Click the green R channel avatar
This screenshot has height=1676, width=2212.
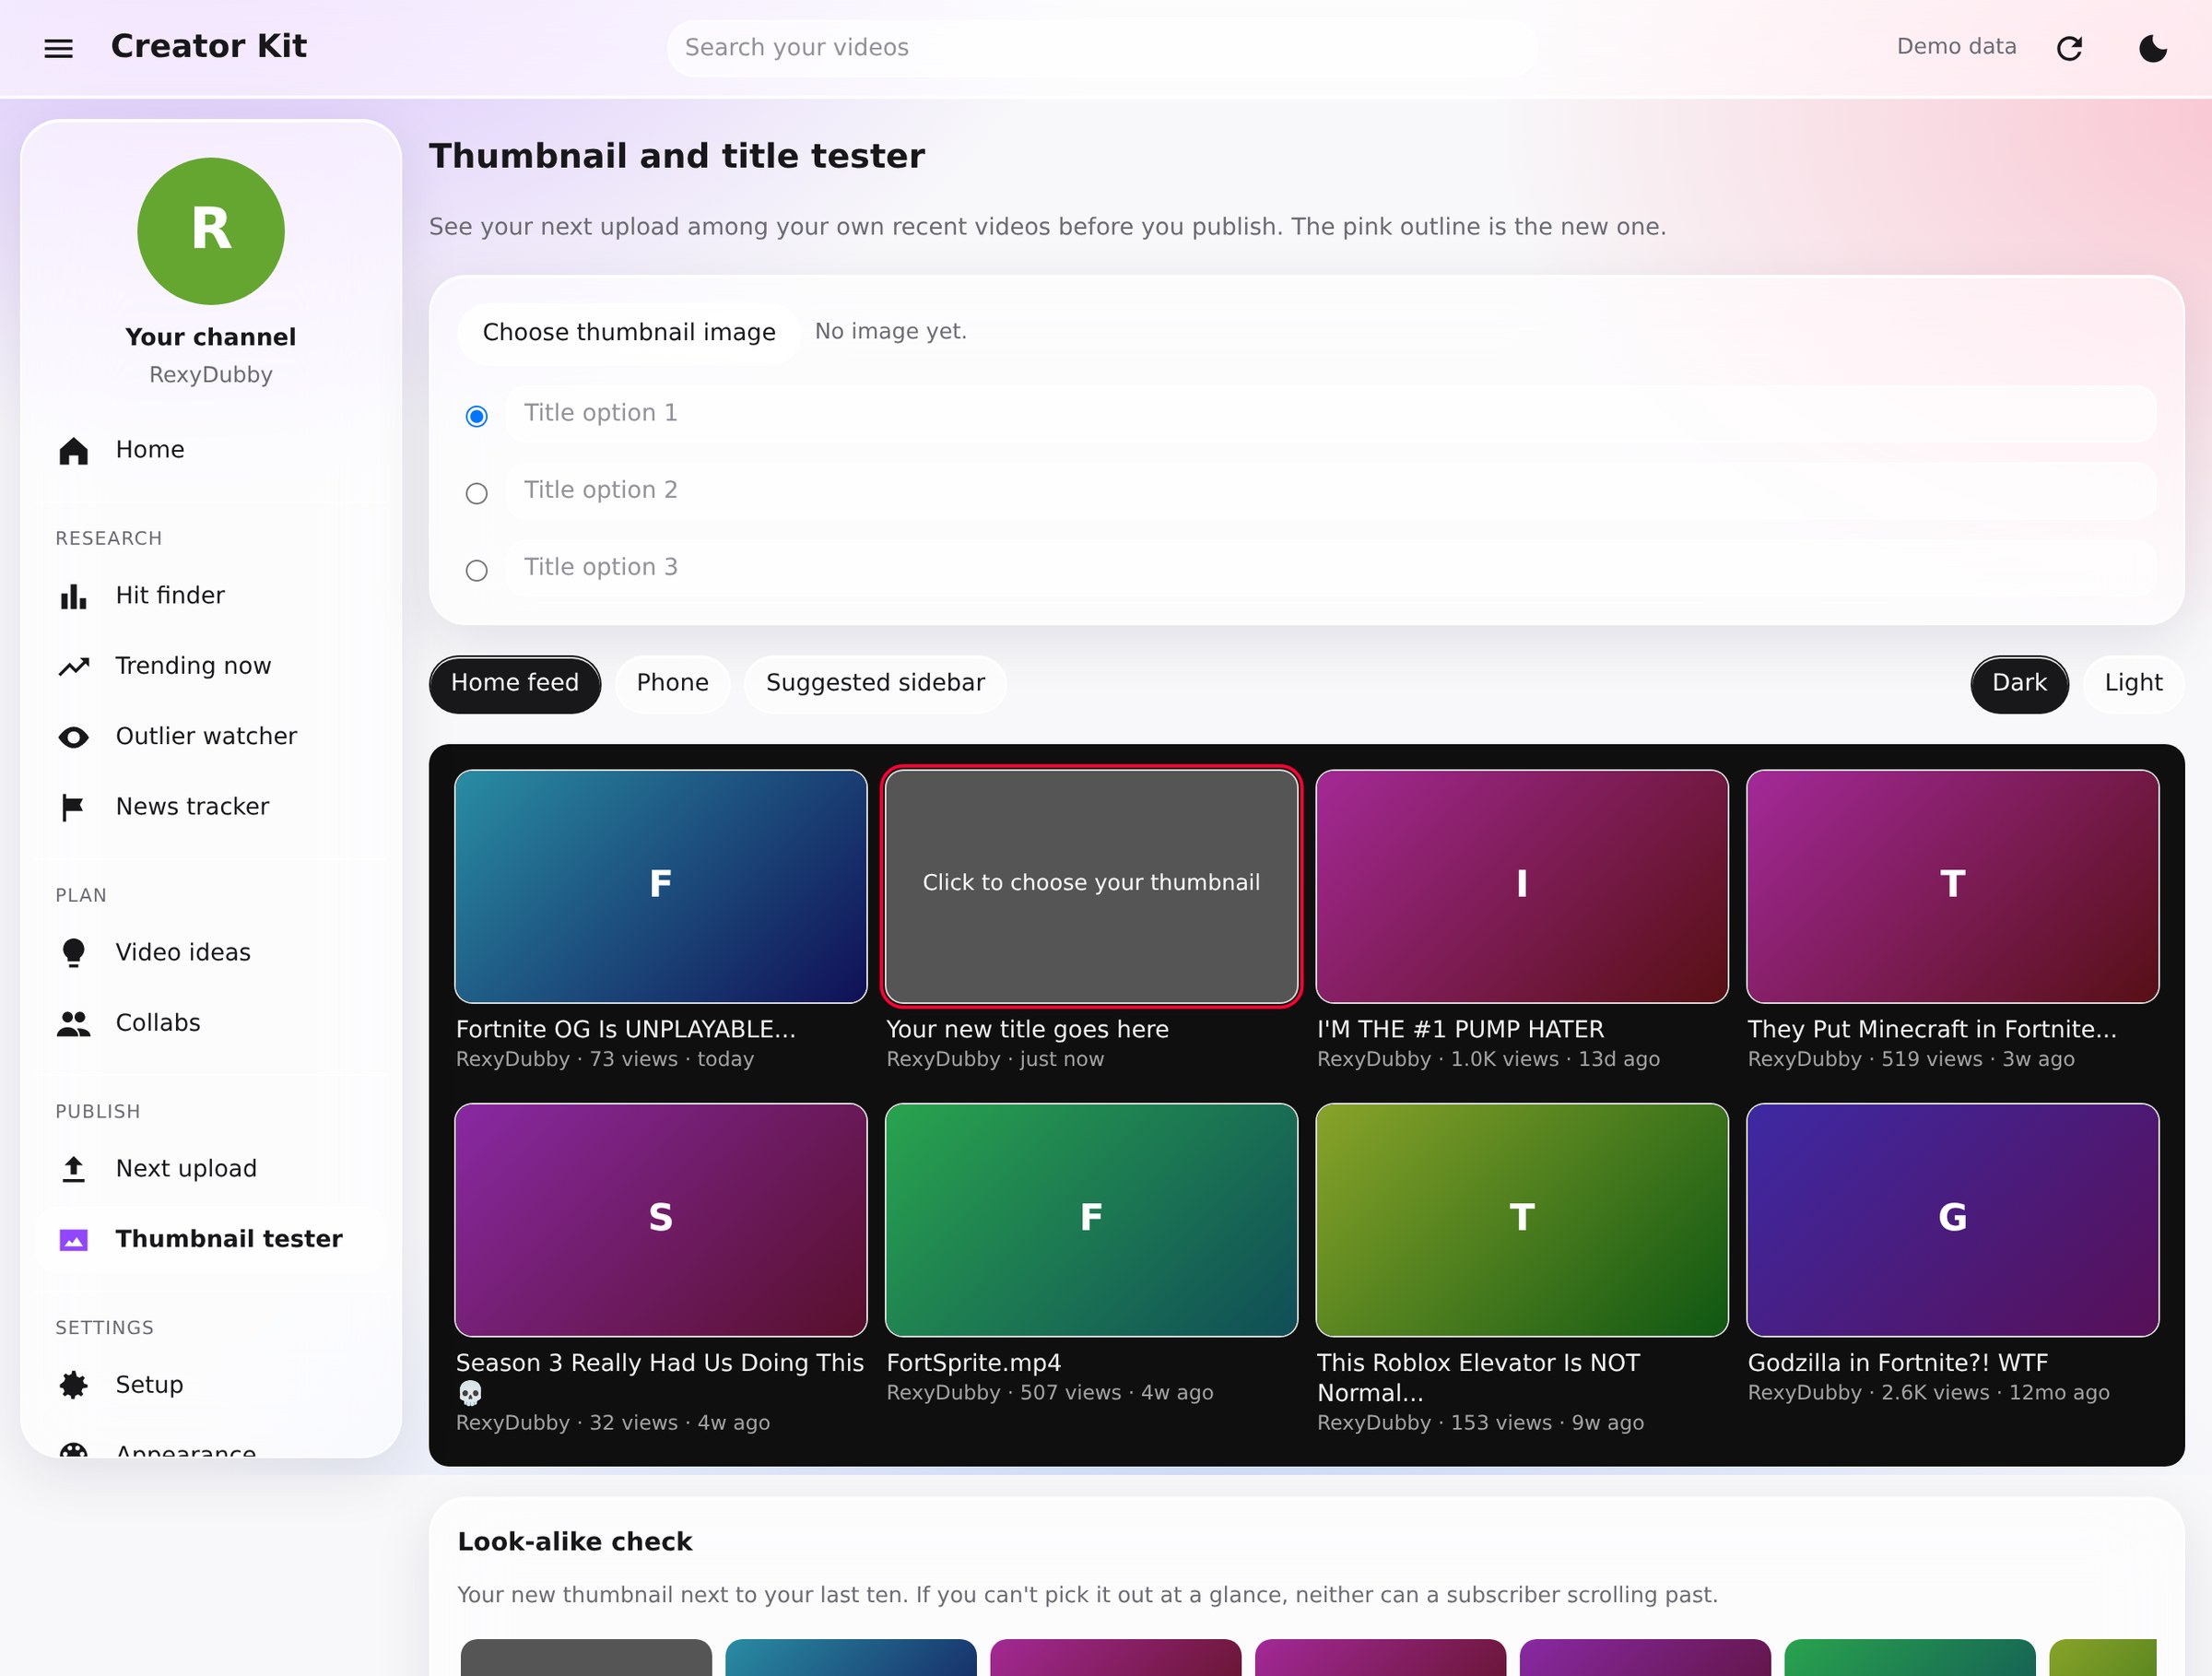pyautogui.click(x=211, y=231)
